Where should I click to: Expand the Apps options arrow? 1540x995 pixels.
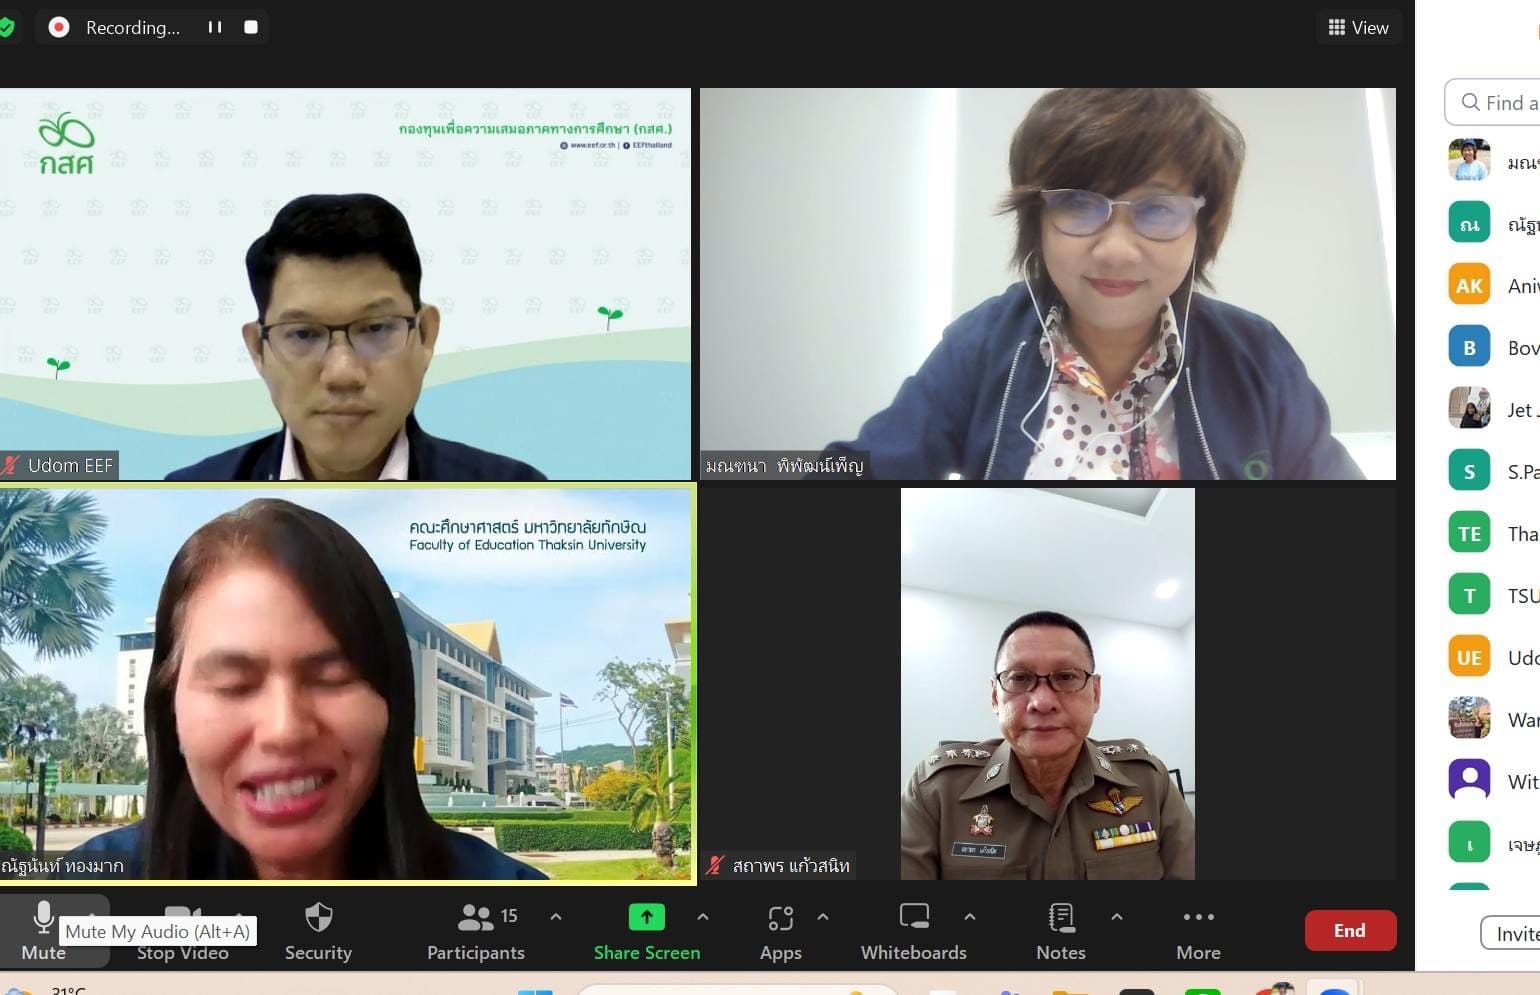pos(823,916)
